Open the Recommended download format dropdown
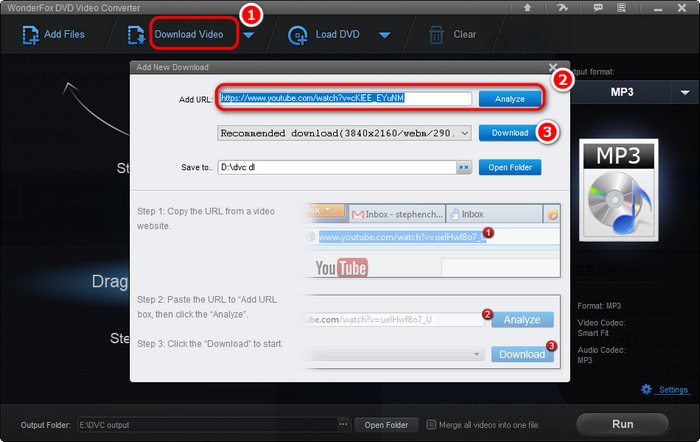Viewport: 700px width, 442px height. tap(344, 133)
